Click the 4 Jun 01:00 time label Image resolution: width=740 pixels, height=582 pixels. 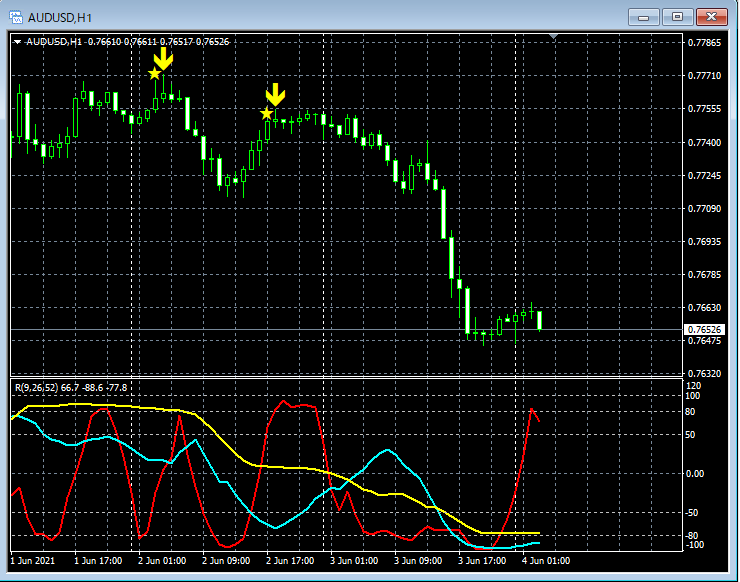click(546, 561)
